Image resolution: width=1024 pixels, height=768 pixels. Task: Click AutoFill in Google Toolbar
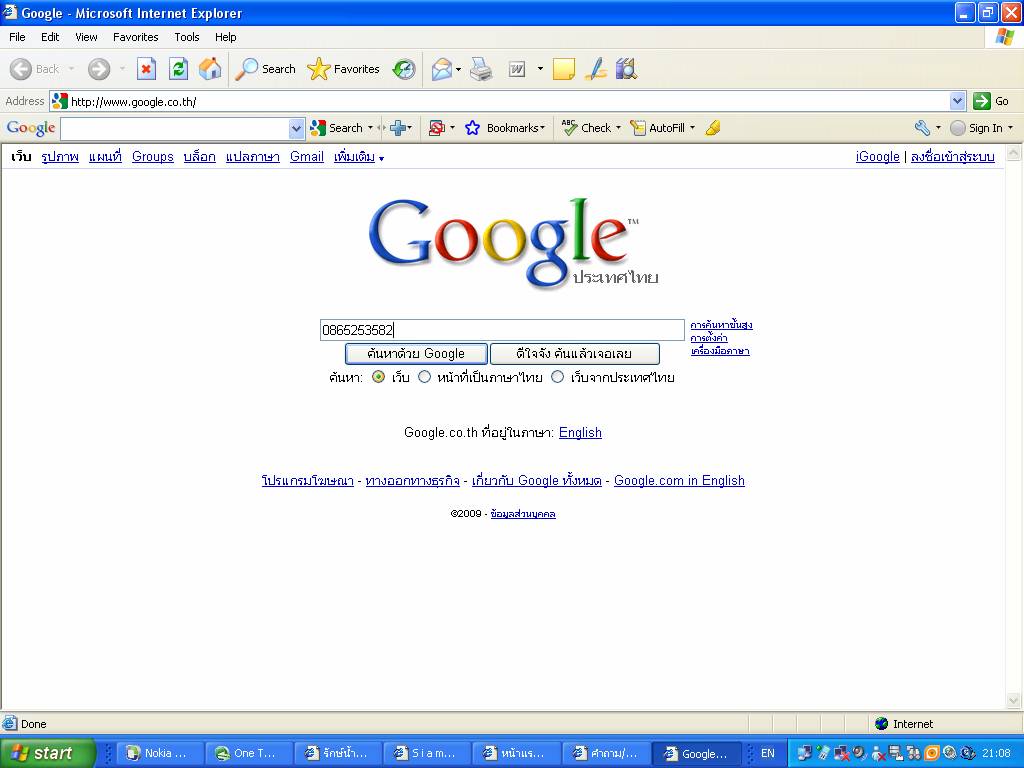pyautogui.click(x=658, y=128)
